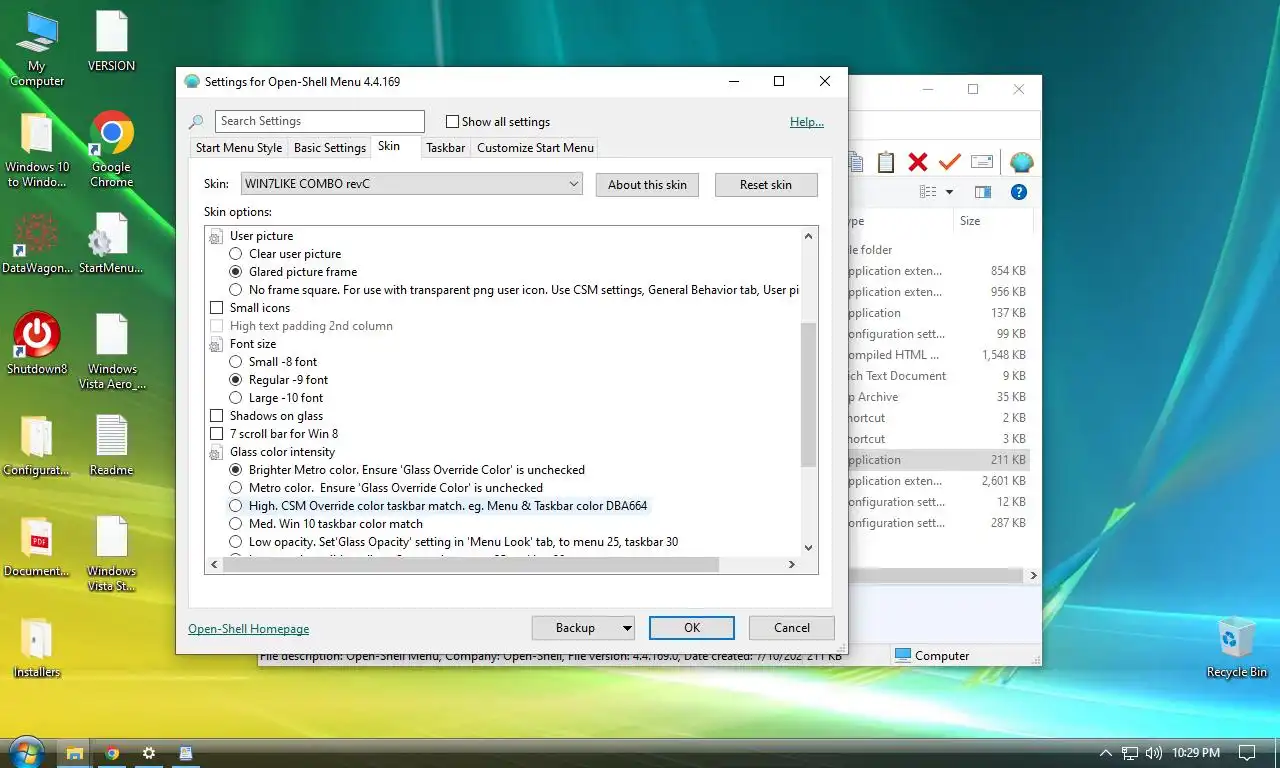Select the High. CSM Override color radio option
Image resolution: width=1280 pixels, height=768 pixels.
(236, 506)
